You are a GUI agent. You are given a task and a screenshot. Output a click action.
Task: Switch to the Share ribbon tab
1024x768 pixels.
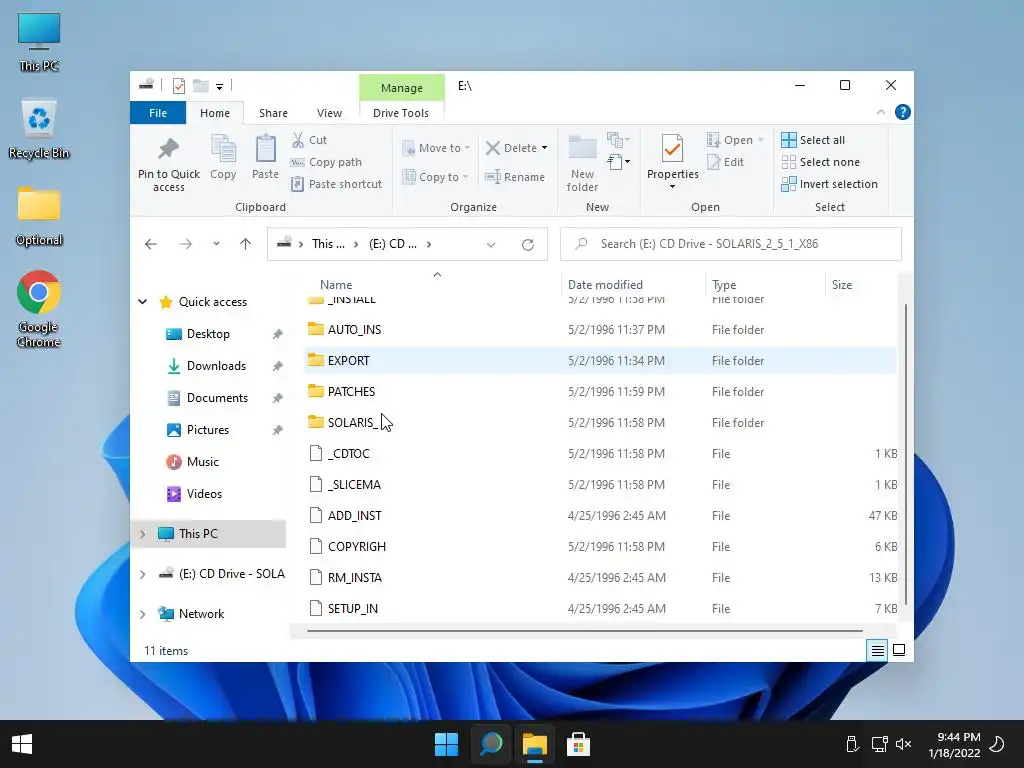(x=273, y=113)
